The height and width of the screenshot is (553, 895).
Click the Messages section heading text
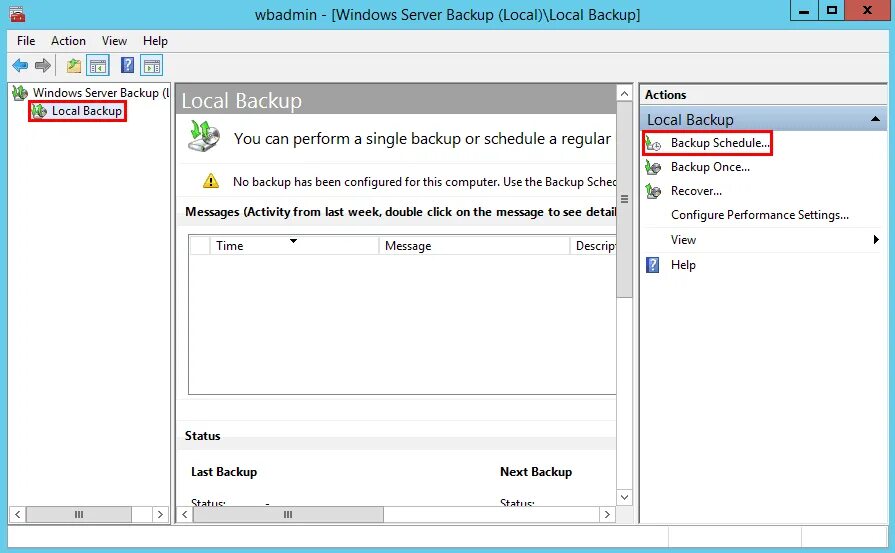click(x=401, y=212)
